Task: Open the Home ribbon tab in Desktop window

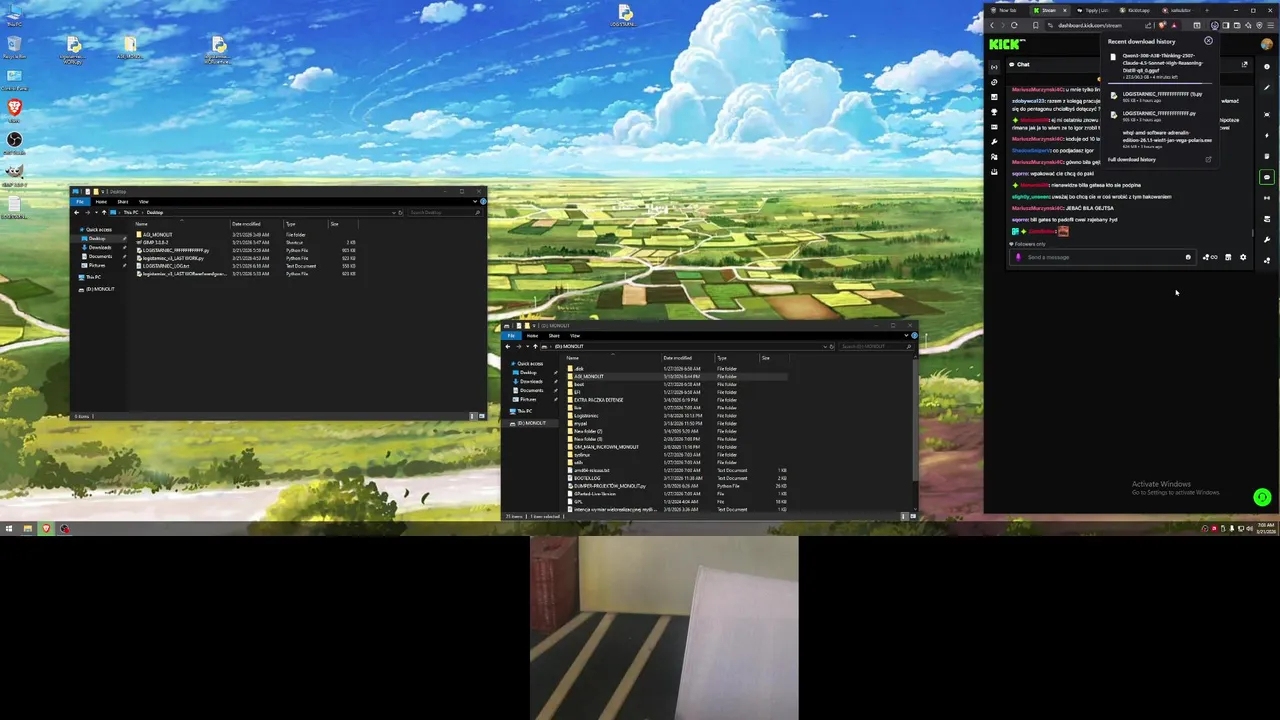Action: pos(101,201)
